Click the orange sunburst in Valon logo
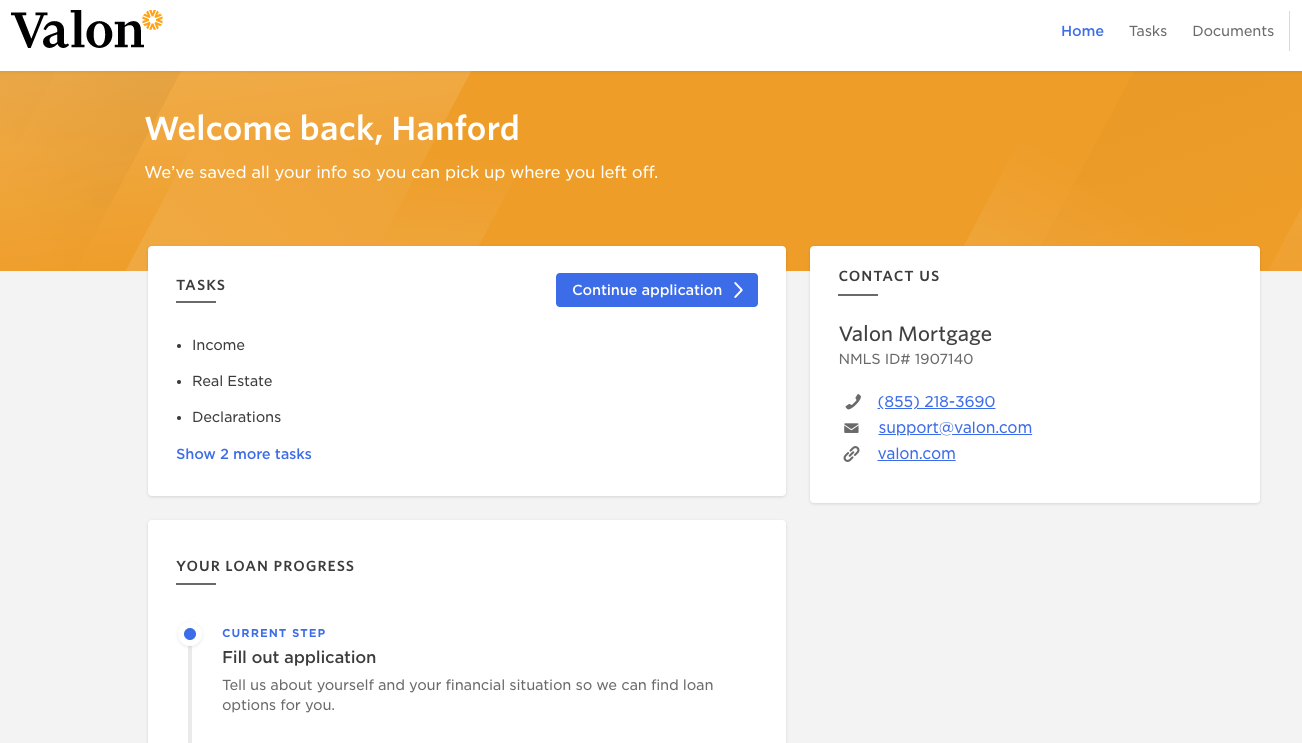1302x743 pixels. [152, 19]
